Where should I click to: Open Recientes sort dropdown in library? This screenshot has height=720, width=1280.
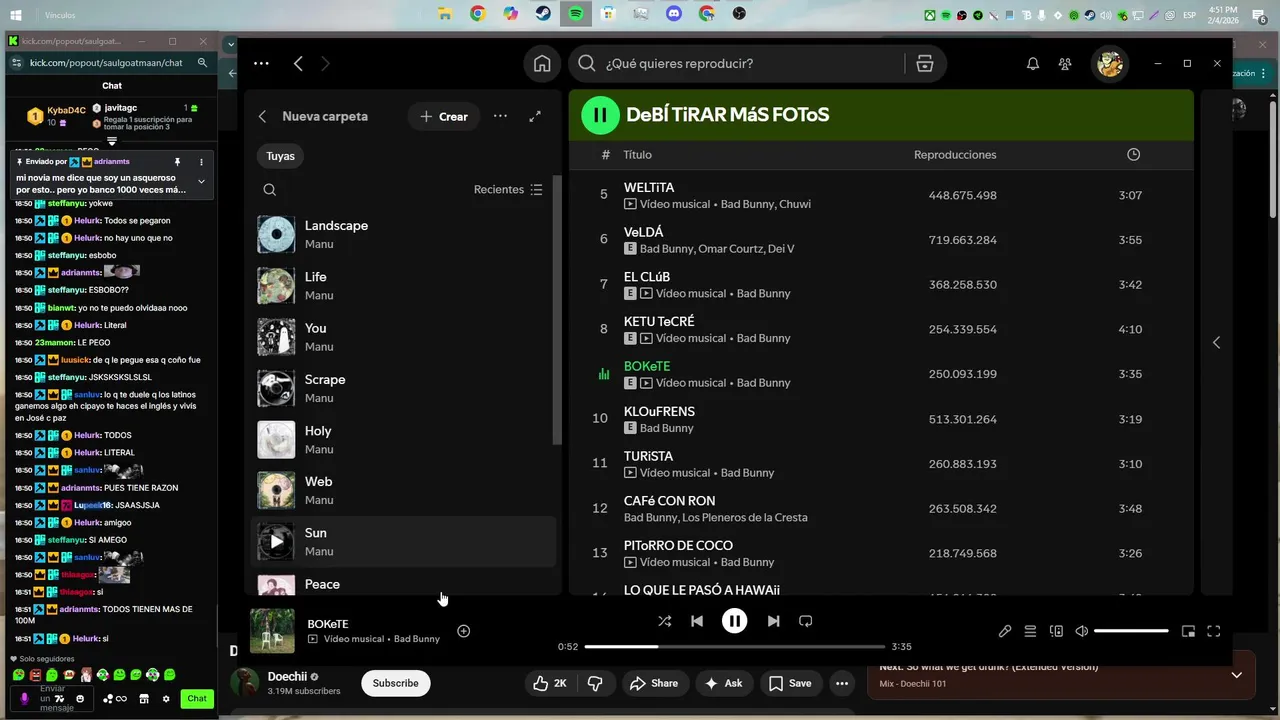pos(508,190)
